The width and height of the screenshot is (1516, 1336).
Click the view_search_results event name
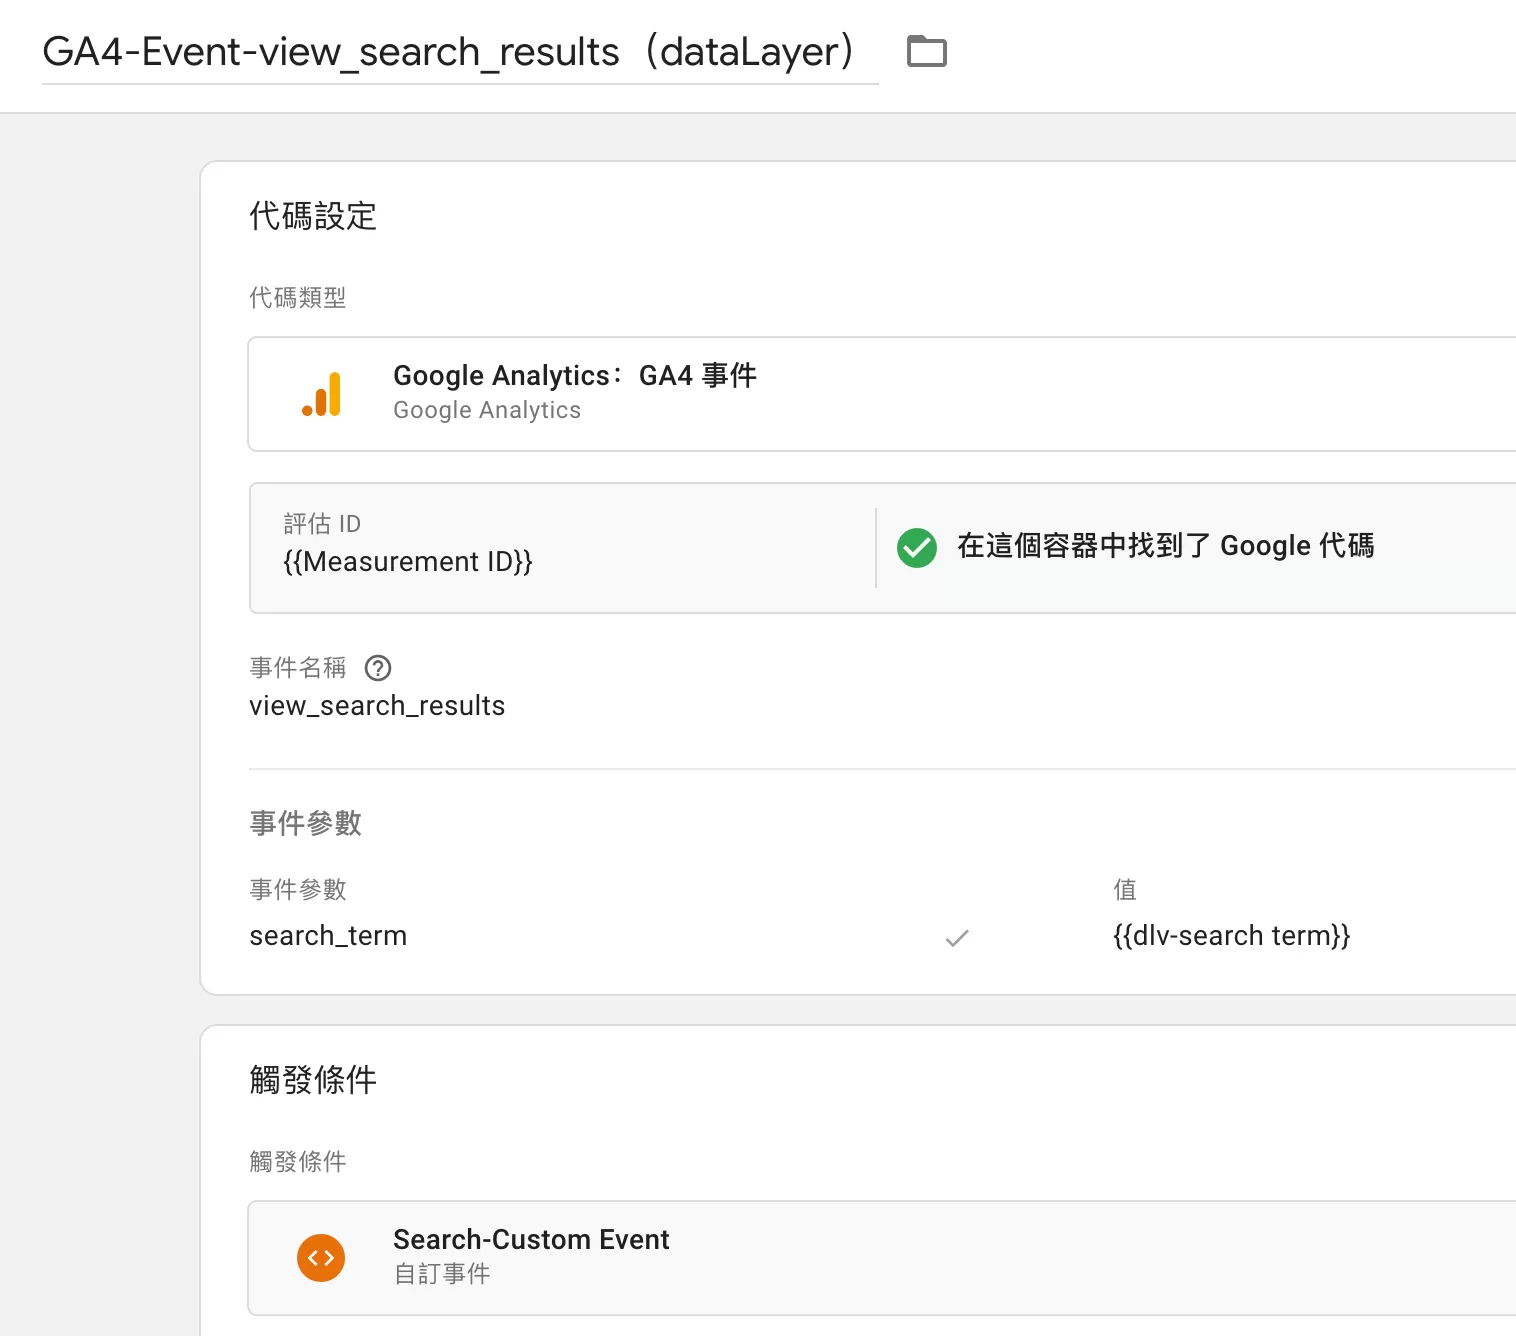click(x=377, y=706)
